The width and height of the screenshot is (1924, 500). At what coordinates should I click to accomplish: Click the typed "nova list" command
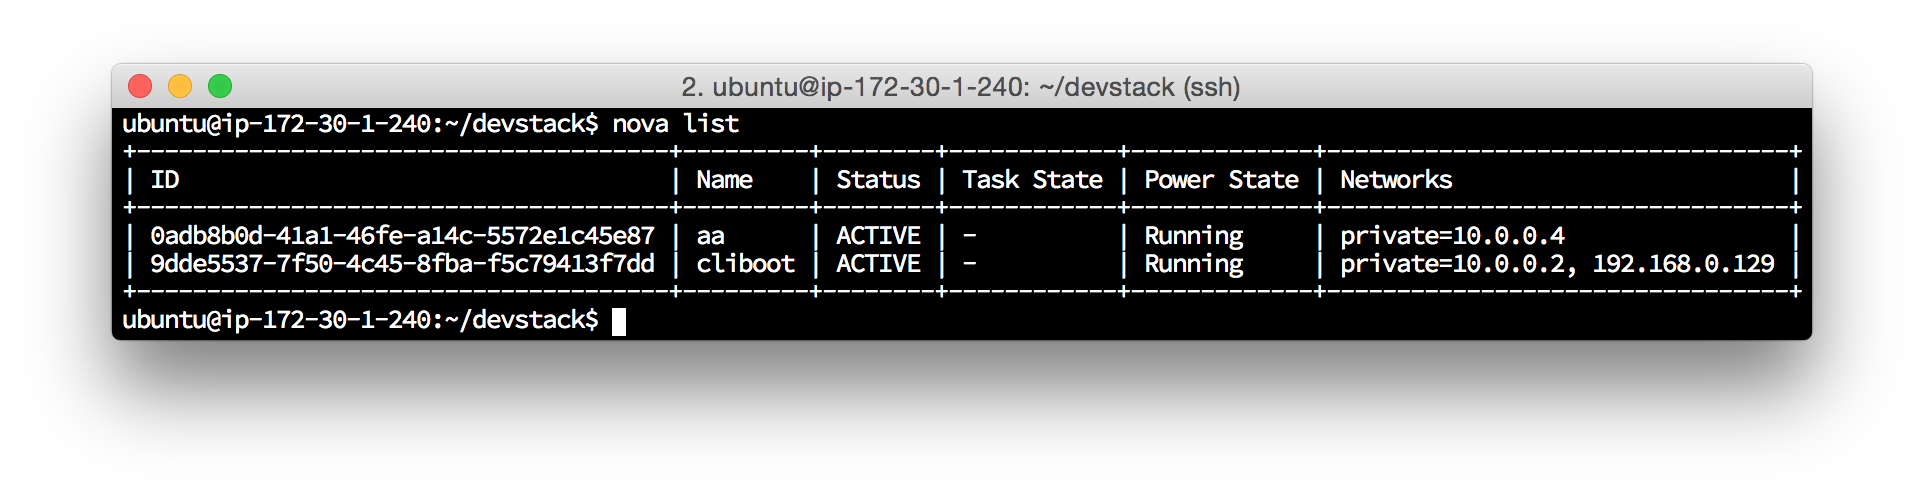click(x=675, y=124)
